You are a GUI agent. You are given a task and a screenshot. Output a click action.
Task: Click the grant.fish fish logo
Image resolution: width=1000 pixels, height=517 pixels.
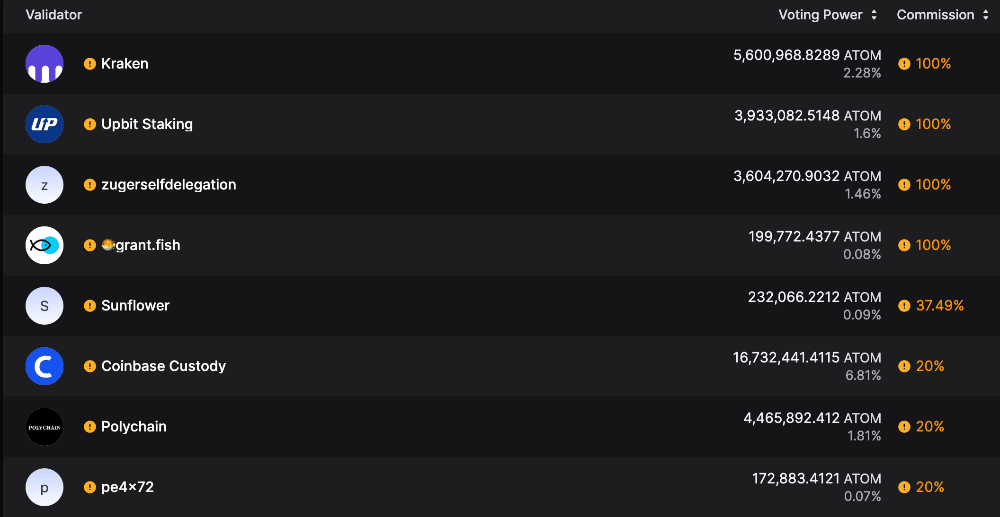tap(45, 245)
